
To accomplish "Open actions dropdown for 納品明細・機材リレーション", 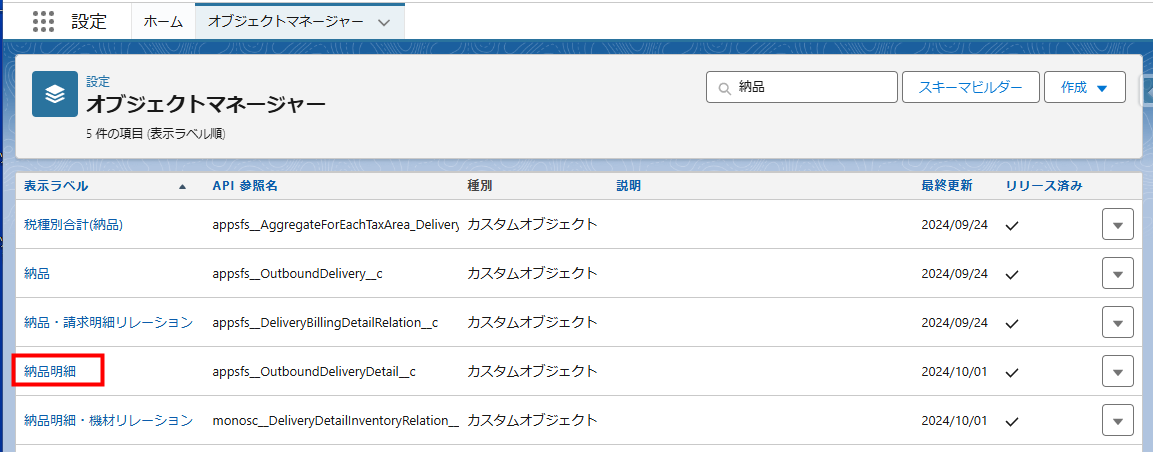I will click(x=1117, y=420).
